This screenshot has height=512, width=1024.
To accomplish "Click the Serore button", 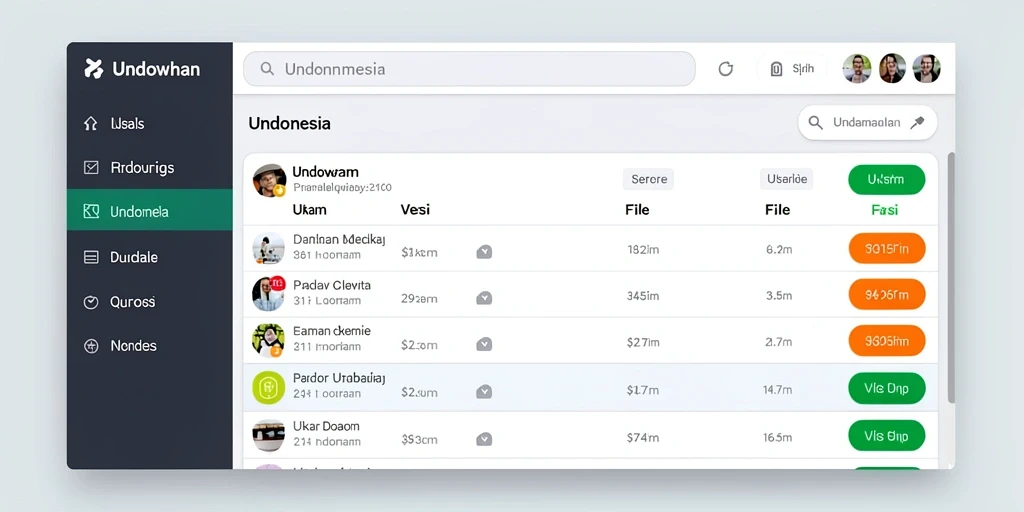I will (648, 179).
